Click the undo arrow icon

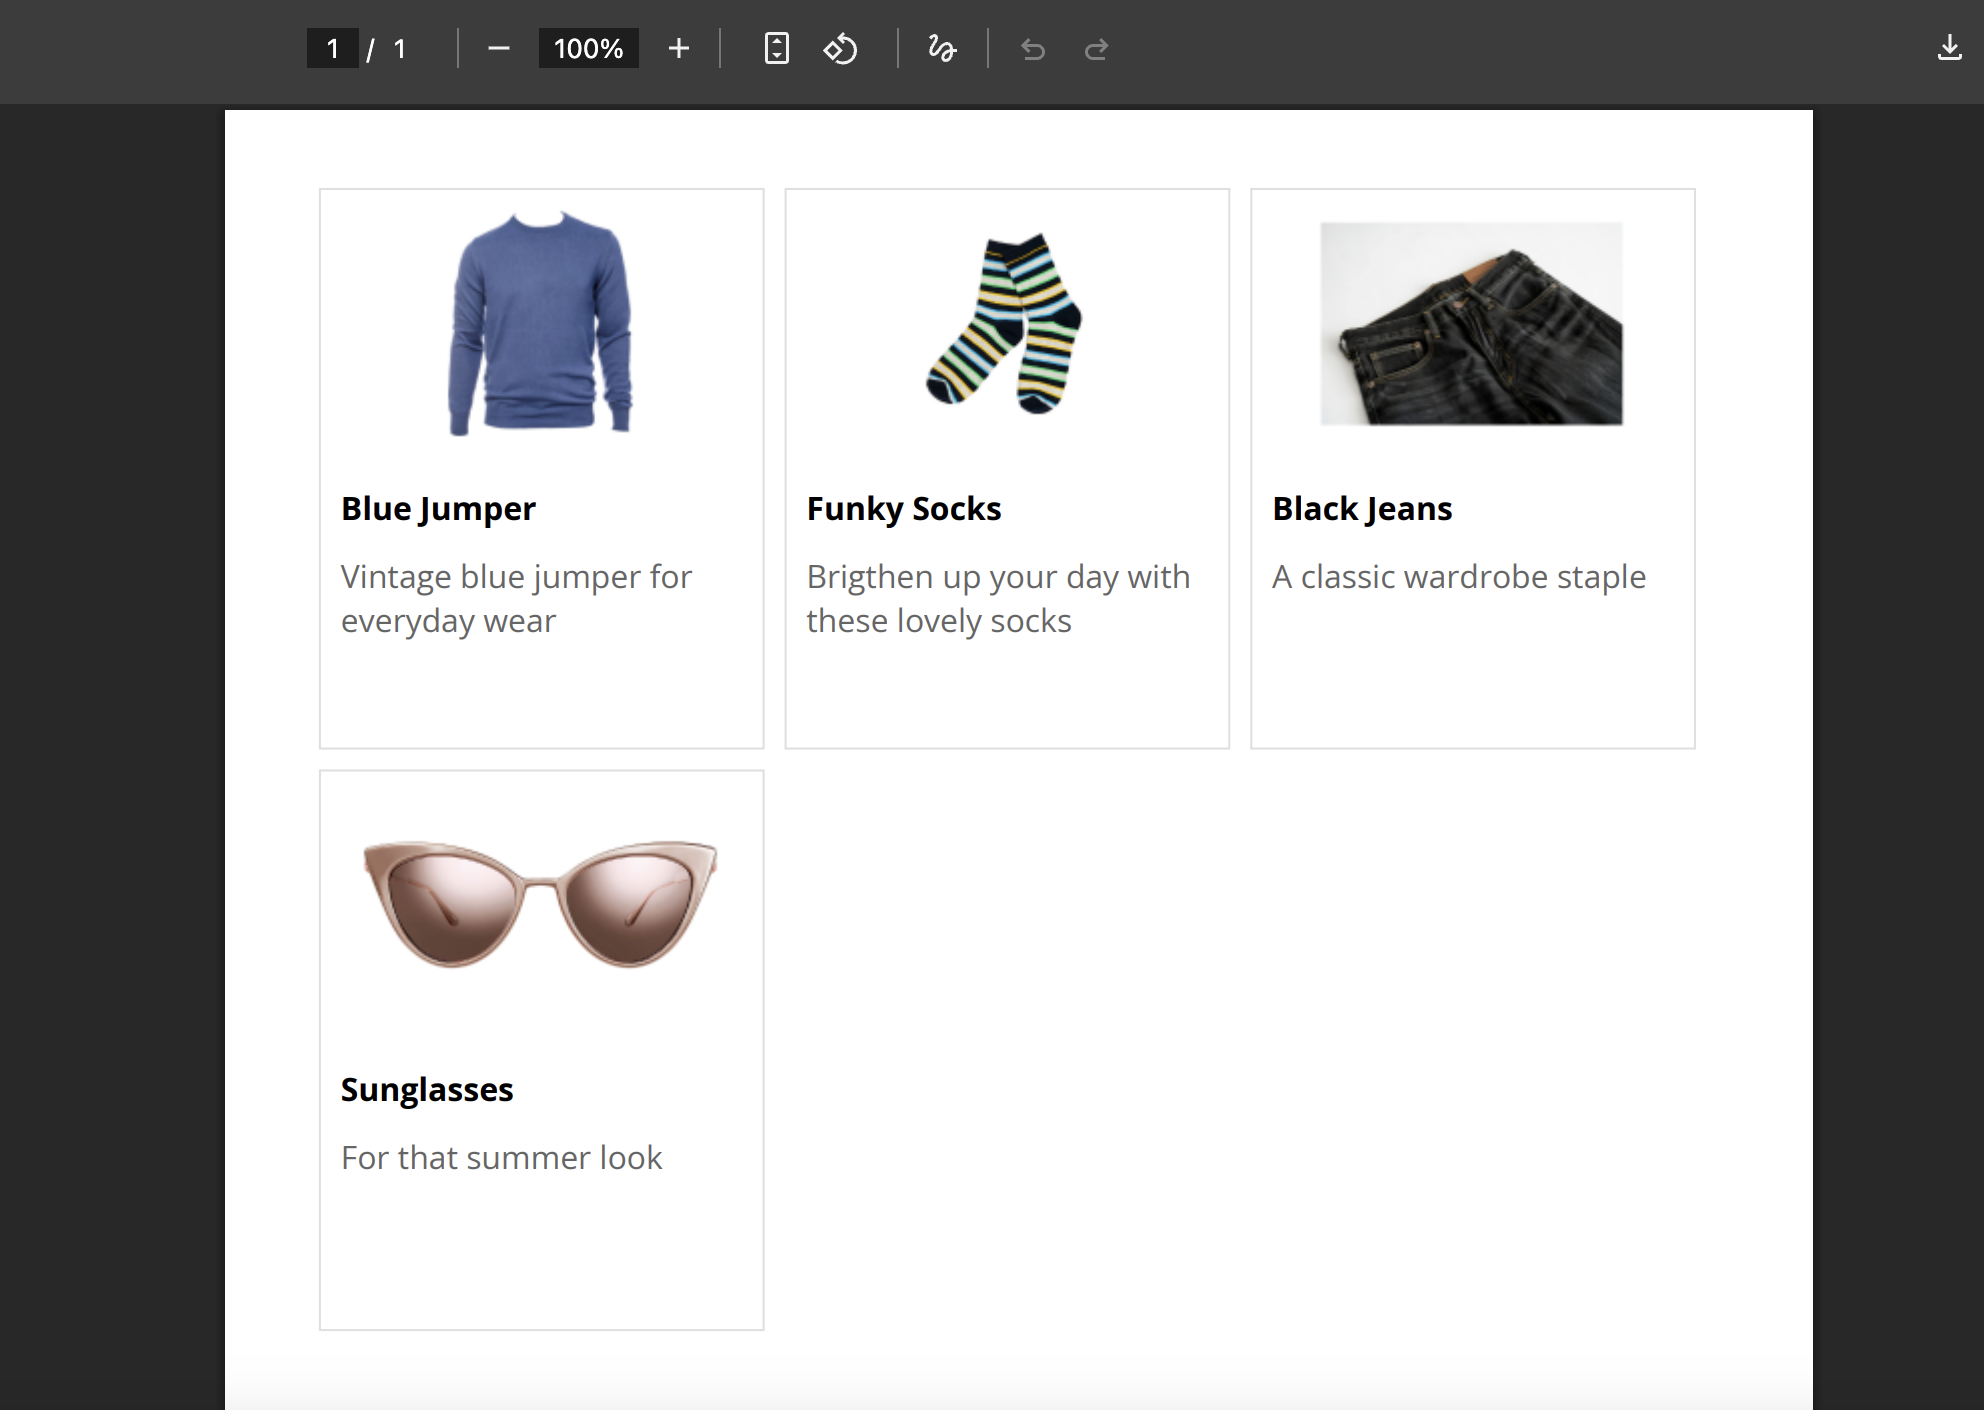click(1033, 49)
